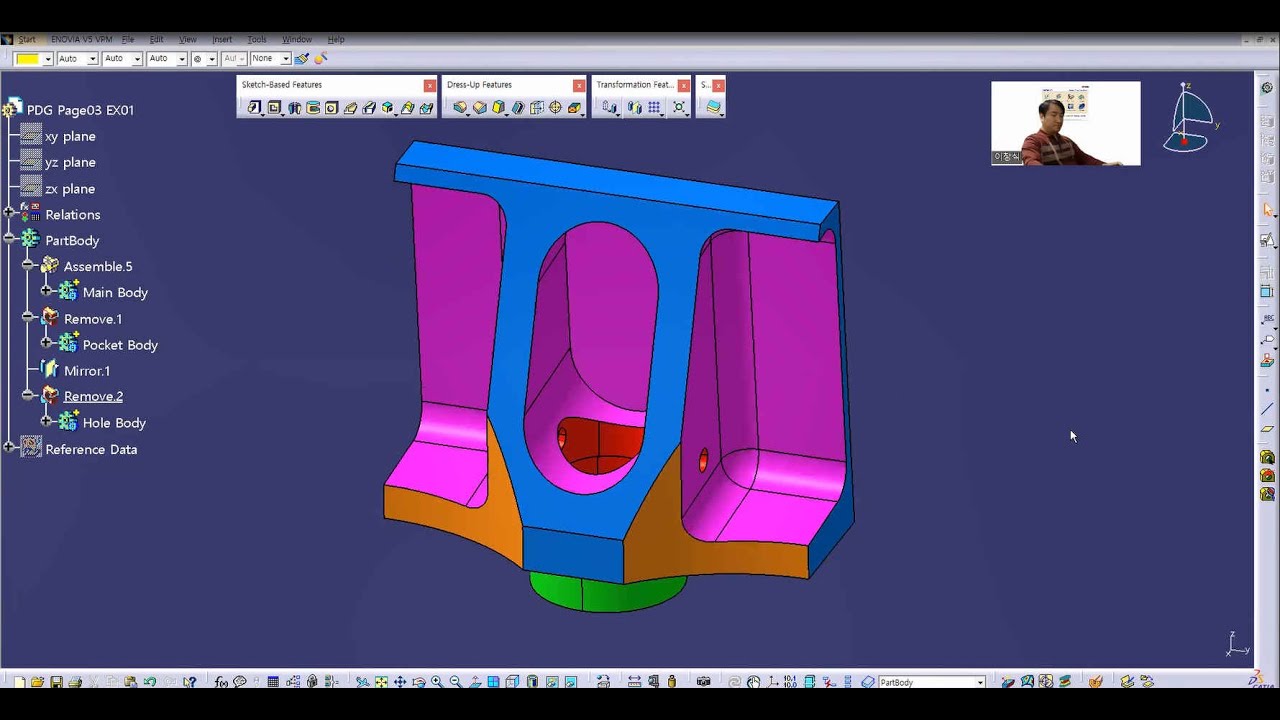Select Mirror.1 in the tree
Image resolution: width=1280 pixels, height=720 pixels.
tap(87, 370)
